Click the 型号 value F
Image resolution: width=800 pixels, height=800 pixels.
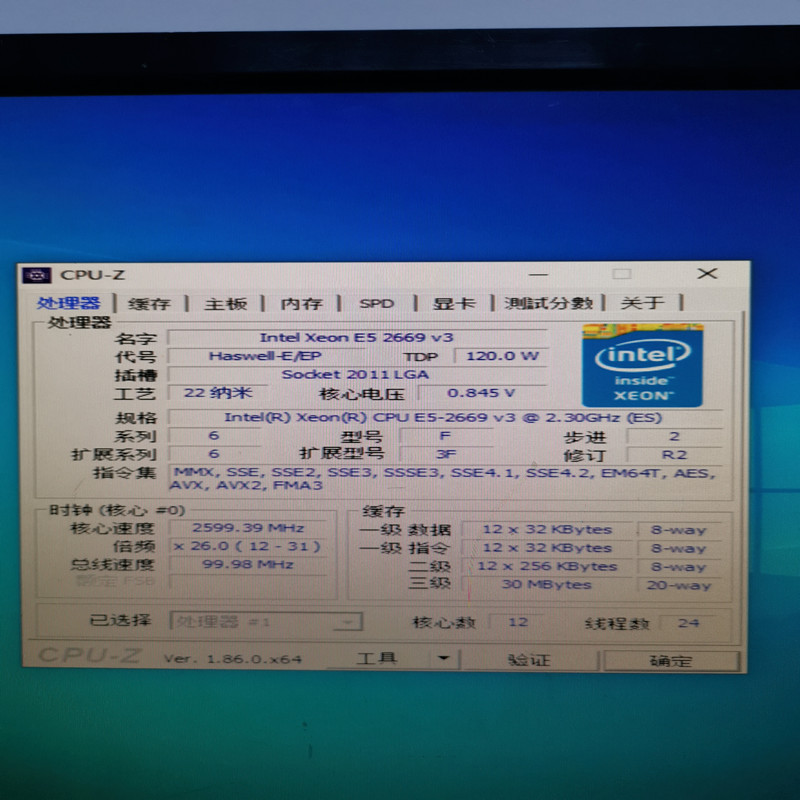tap(445, 436)
